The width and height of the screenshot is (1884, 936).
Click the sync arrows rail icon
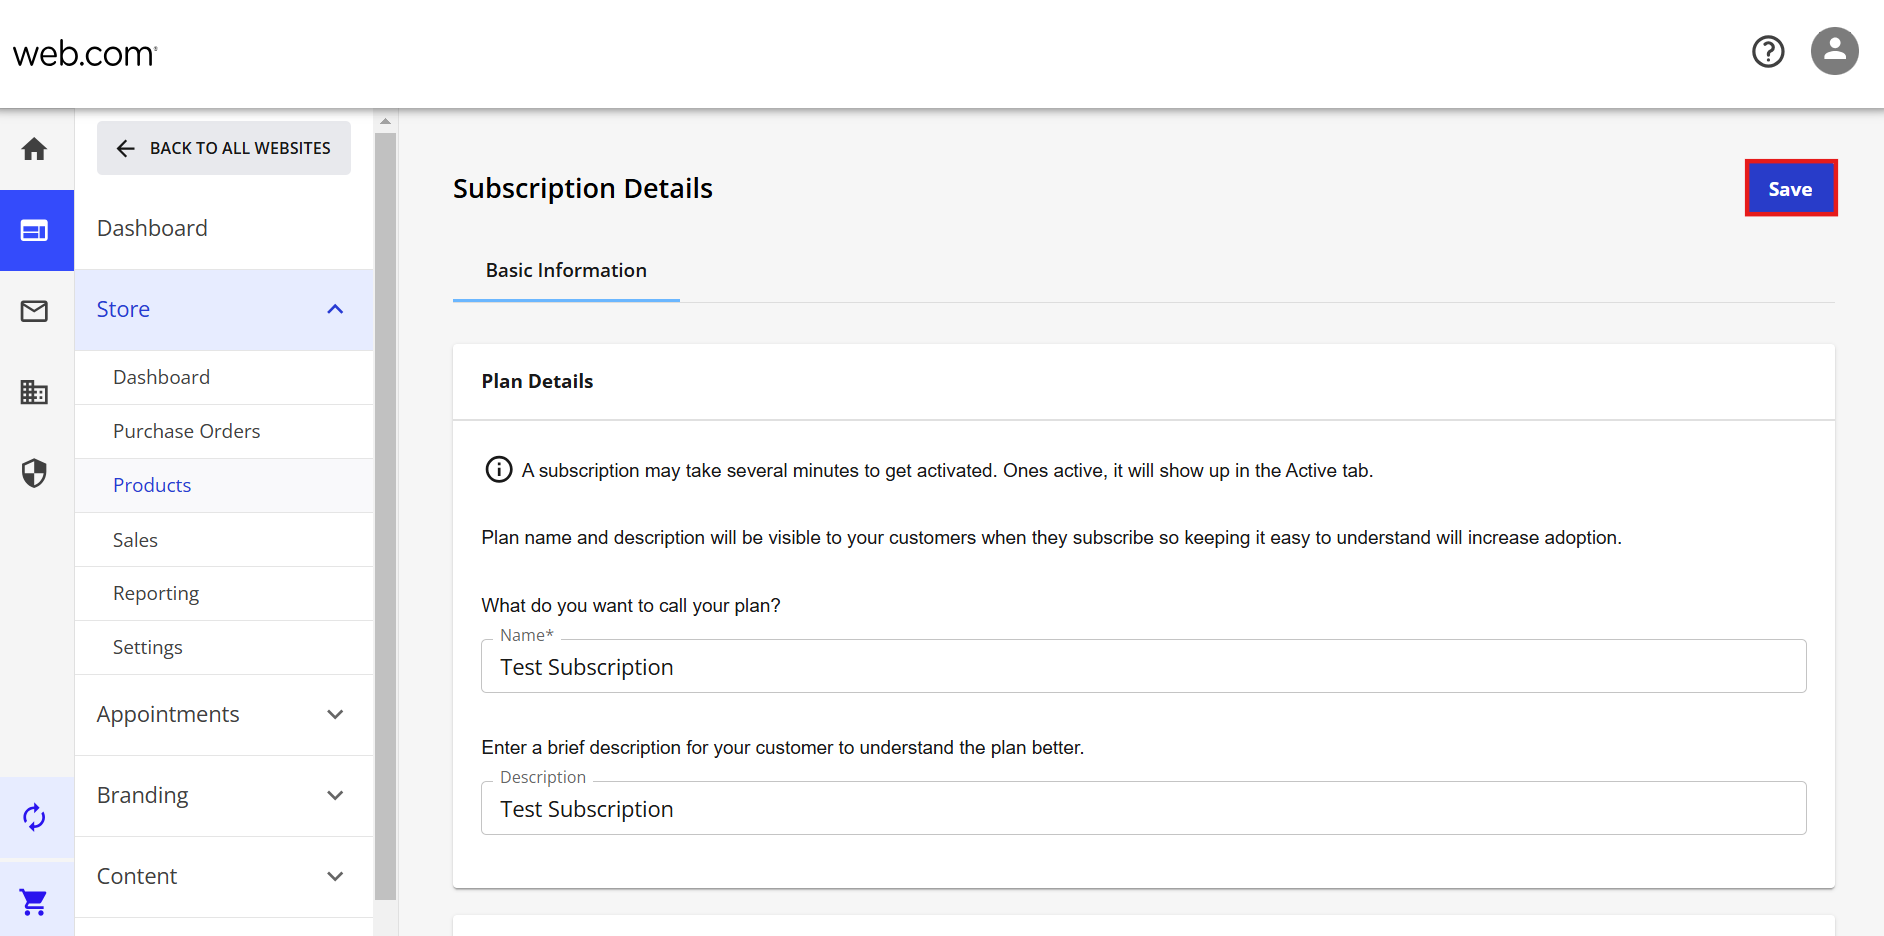pyautogui.click(x=34, y=817)
